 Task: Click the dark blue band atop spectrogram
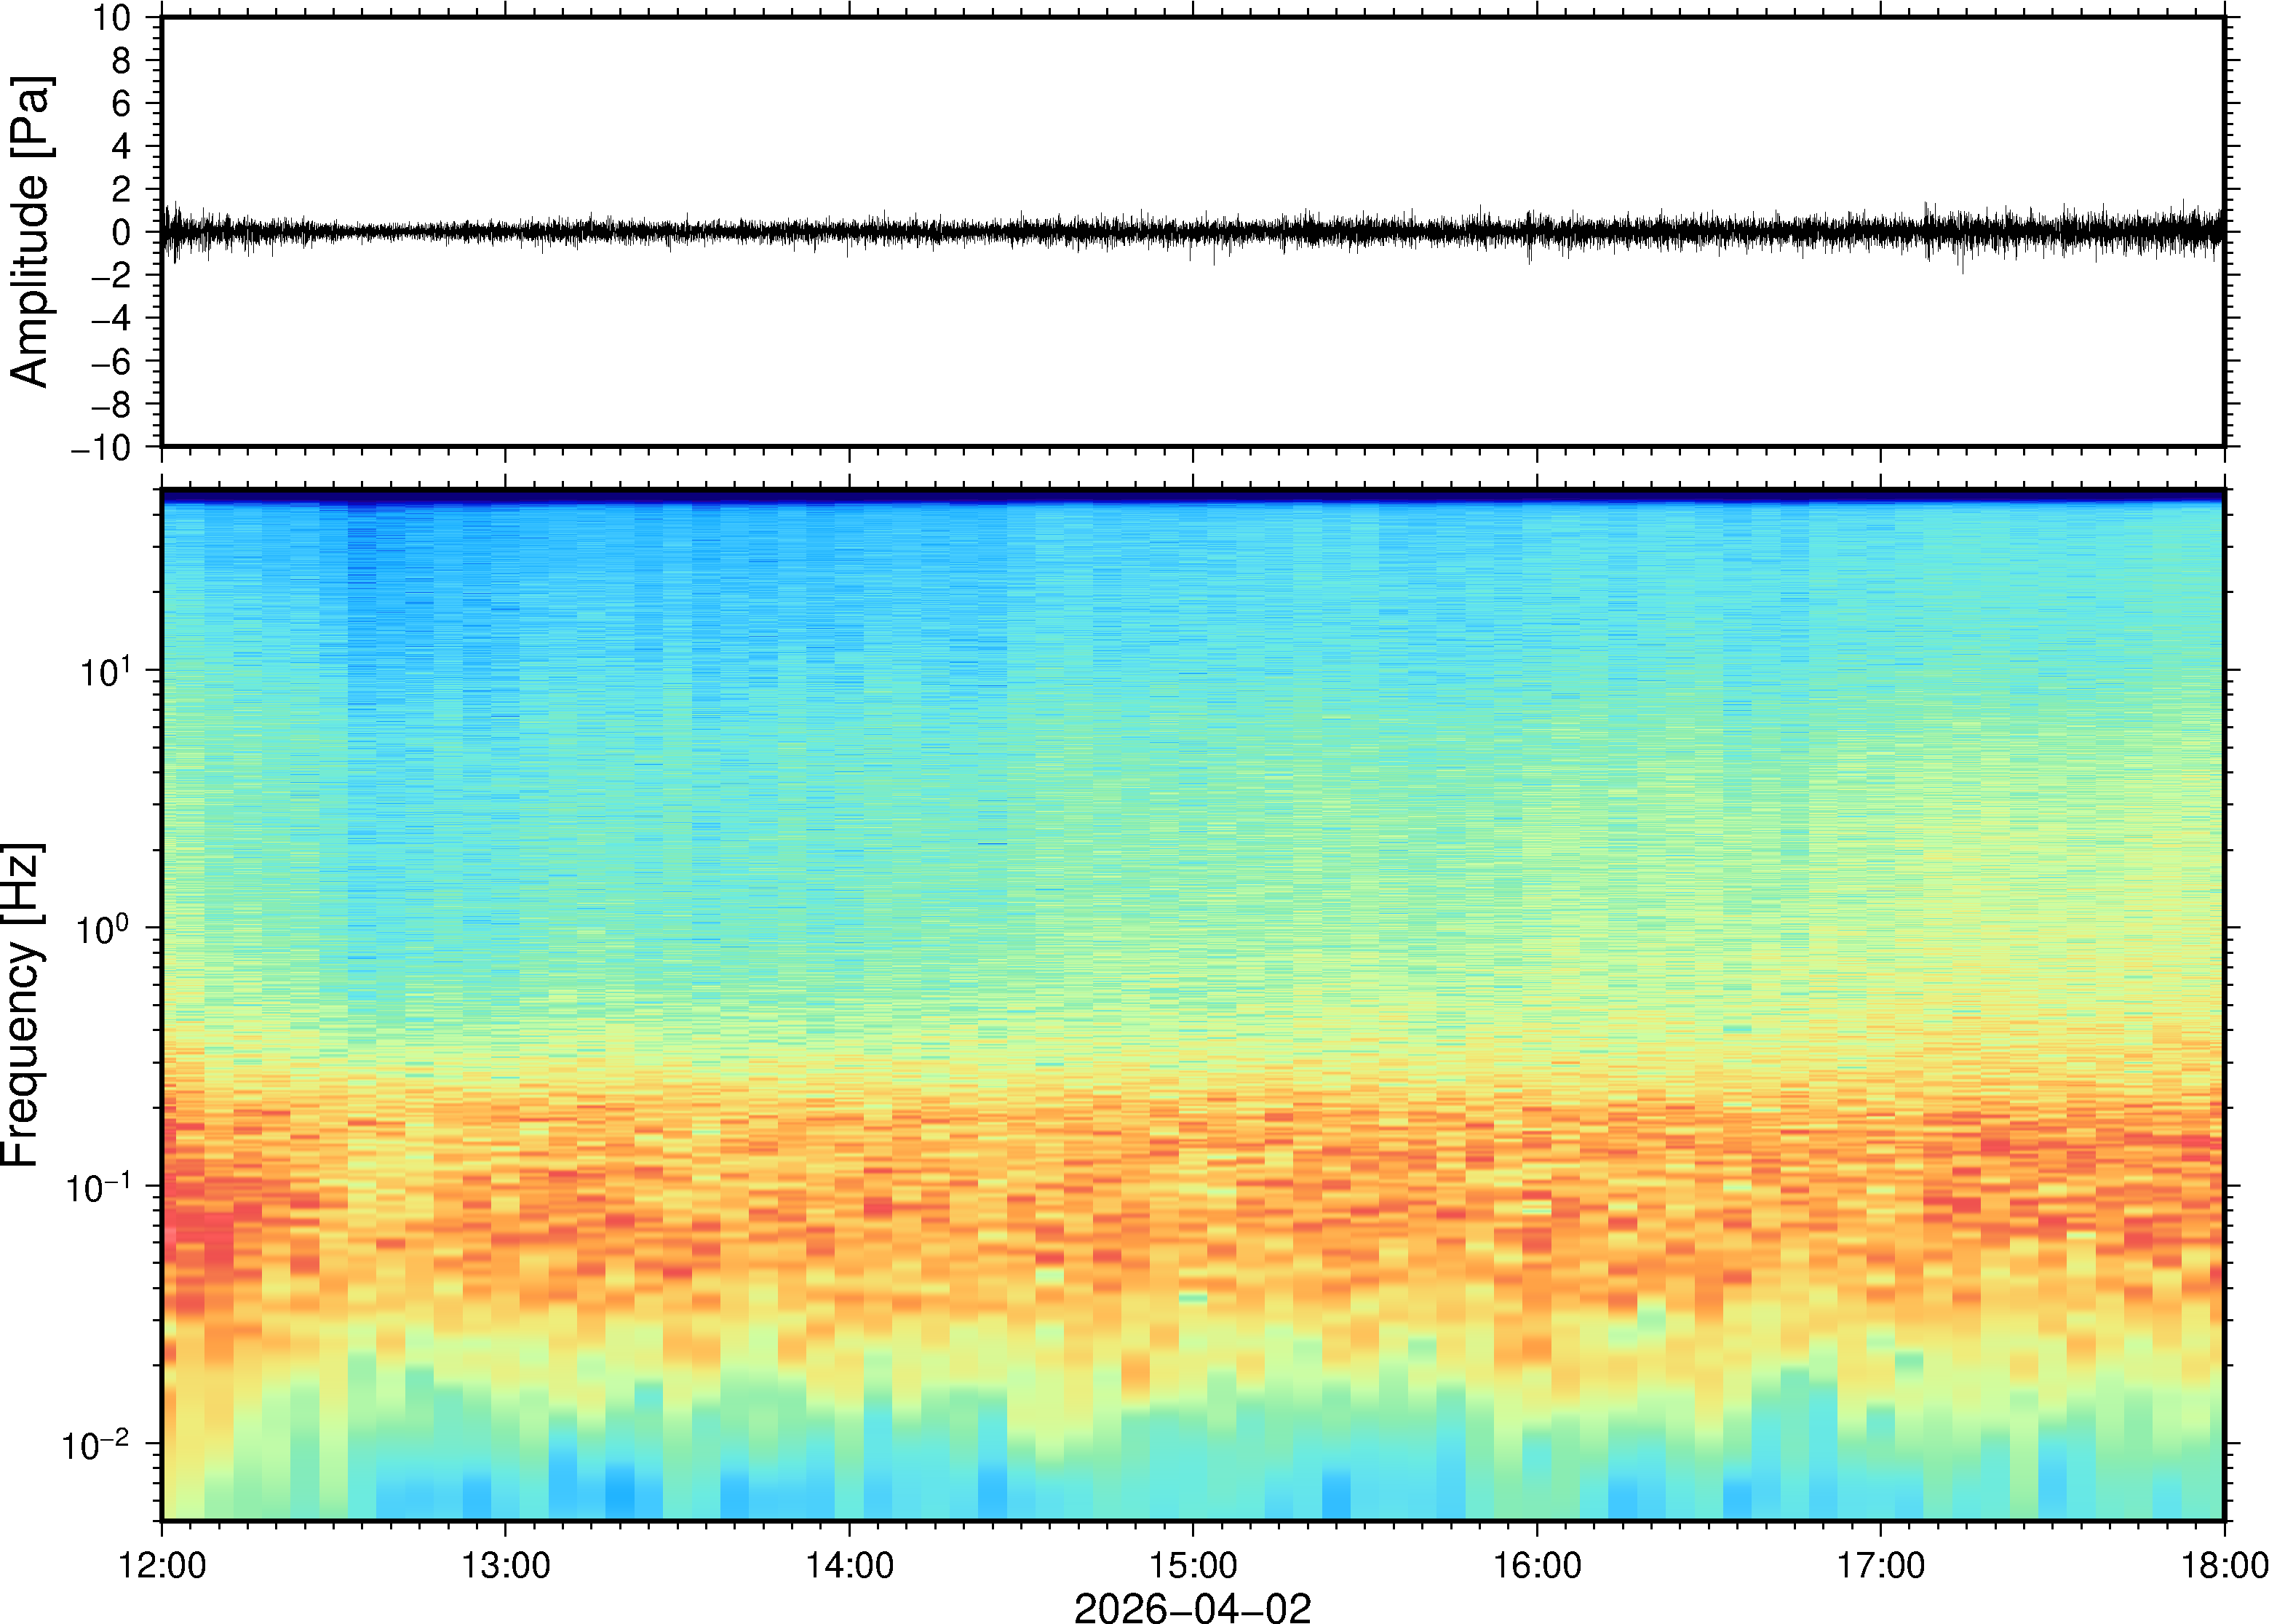tap(1192, 495)
